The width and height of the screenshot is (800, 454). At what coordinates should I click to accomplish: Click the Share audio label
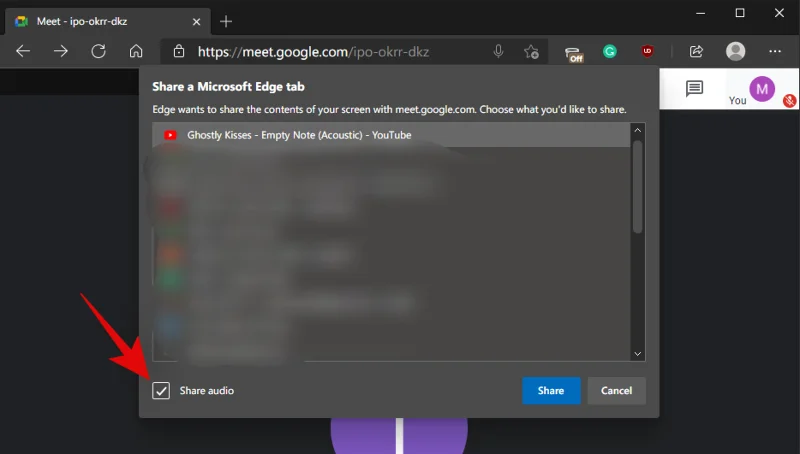(x=207, y=391)
